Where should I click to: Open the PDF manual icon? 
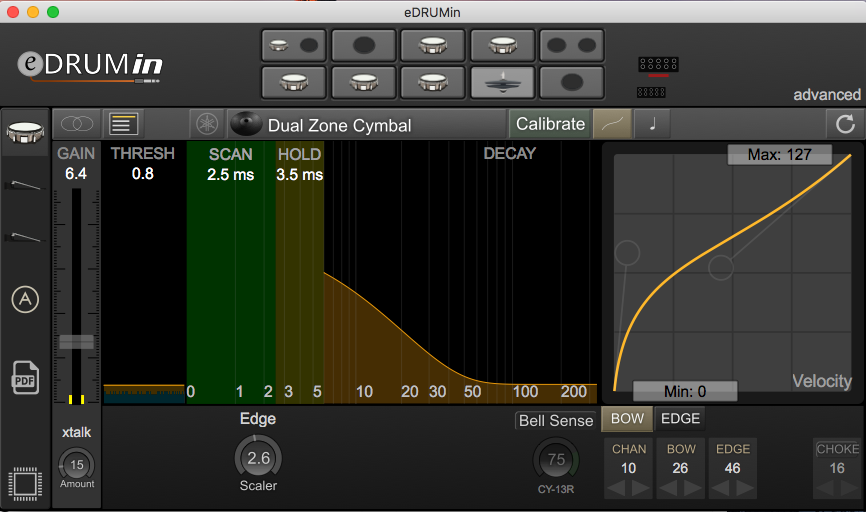pyautogui.click(x=25, y=378)
